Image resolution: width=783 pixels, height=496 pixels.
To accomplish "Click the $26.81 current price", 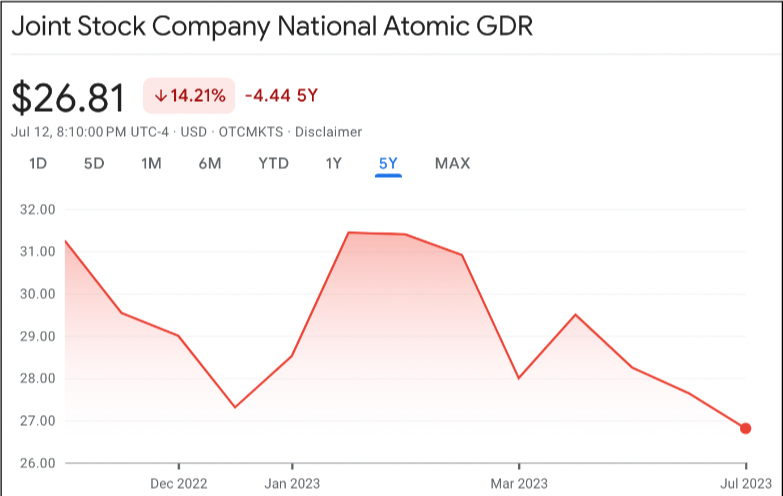I will [68, 97].
